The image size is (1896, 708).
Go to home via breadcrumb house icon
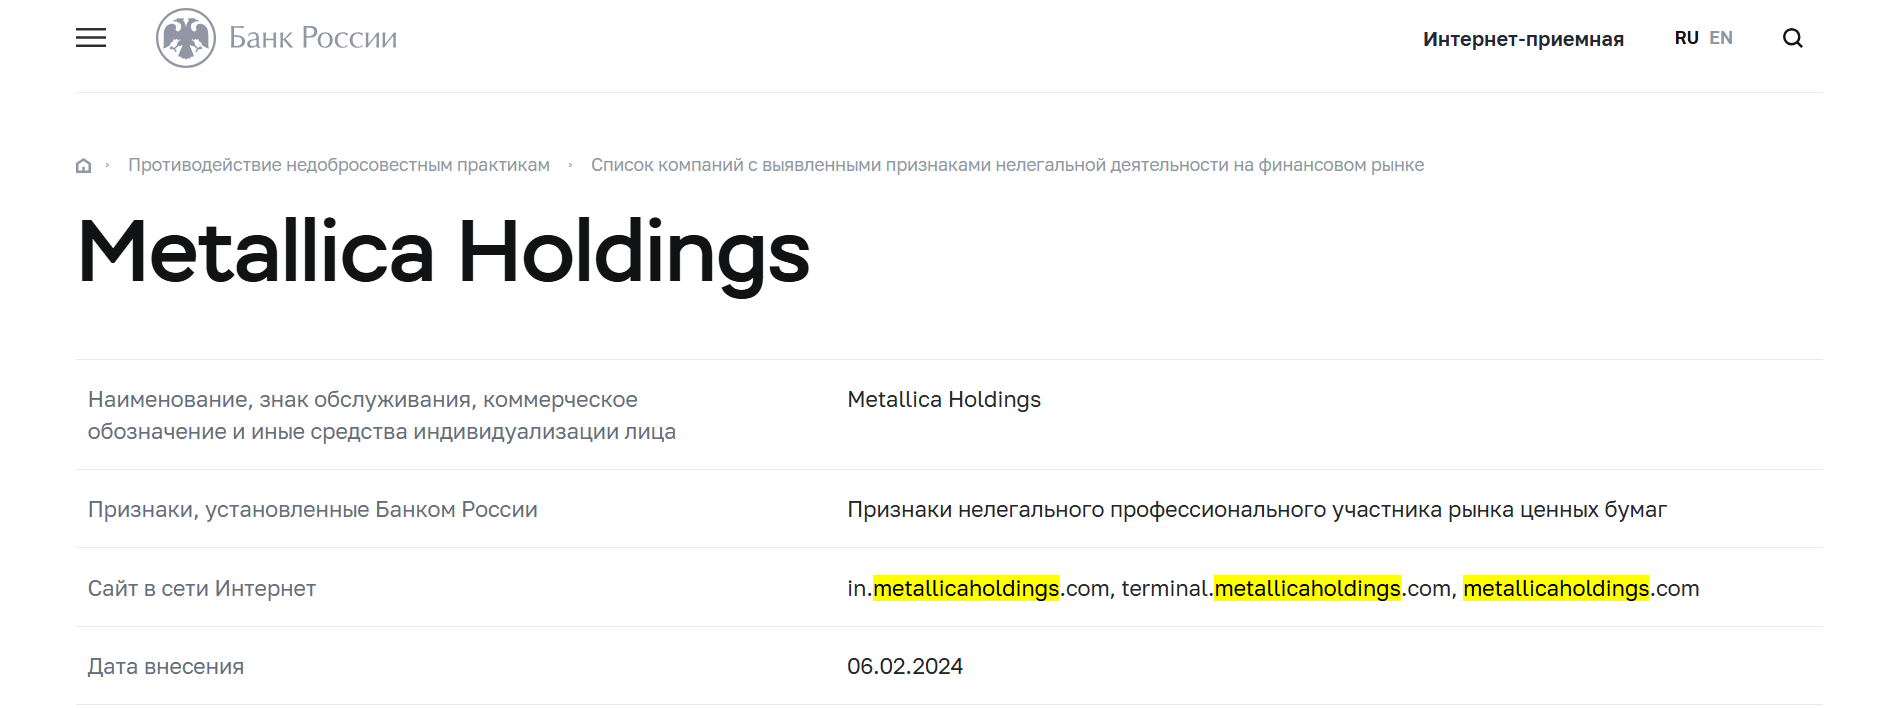pos(84,166)
